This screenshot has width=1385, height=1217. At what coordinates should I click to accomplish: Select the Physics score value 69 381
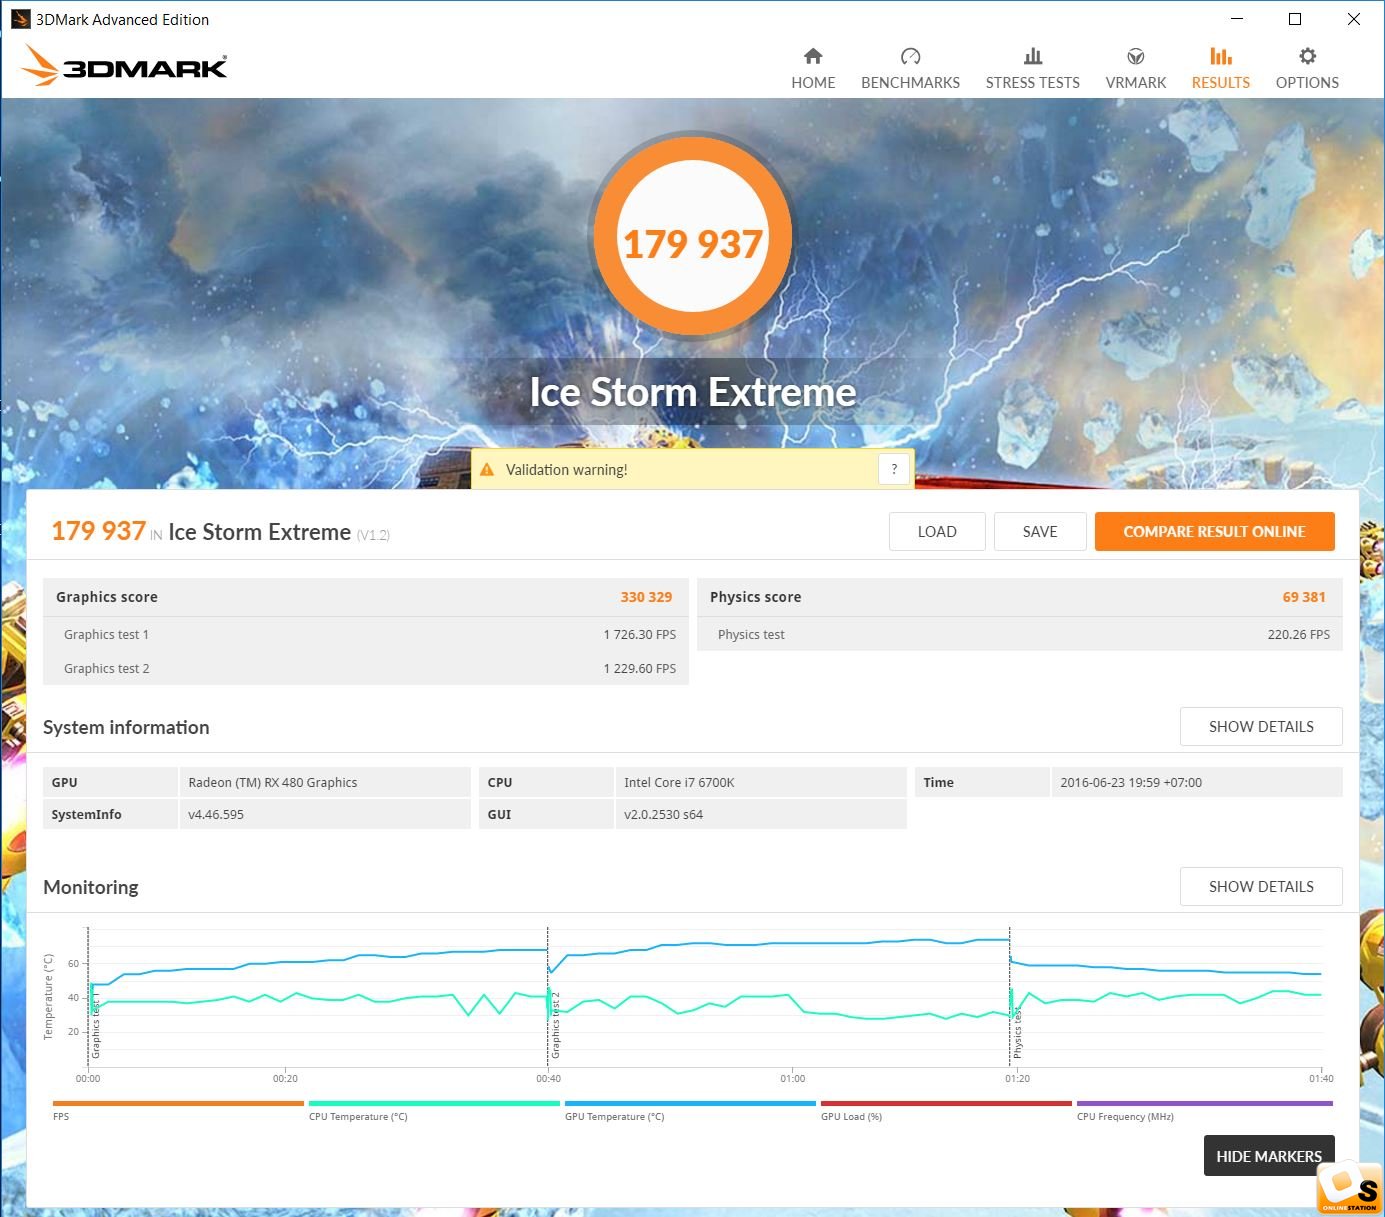point(1304,597)
